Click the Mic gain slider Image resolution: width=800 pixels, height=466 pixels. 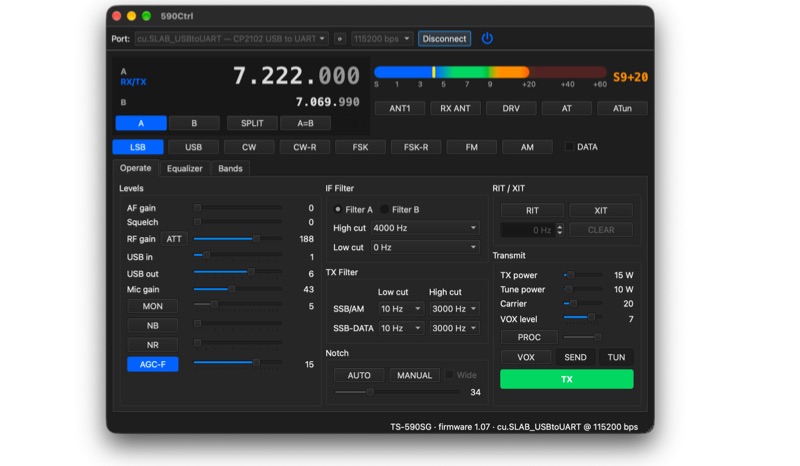click(x=238, y=289)
